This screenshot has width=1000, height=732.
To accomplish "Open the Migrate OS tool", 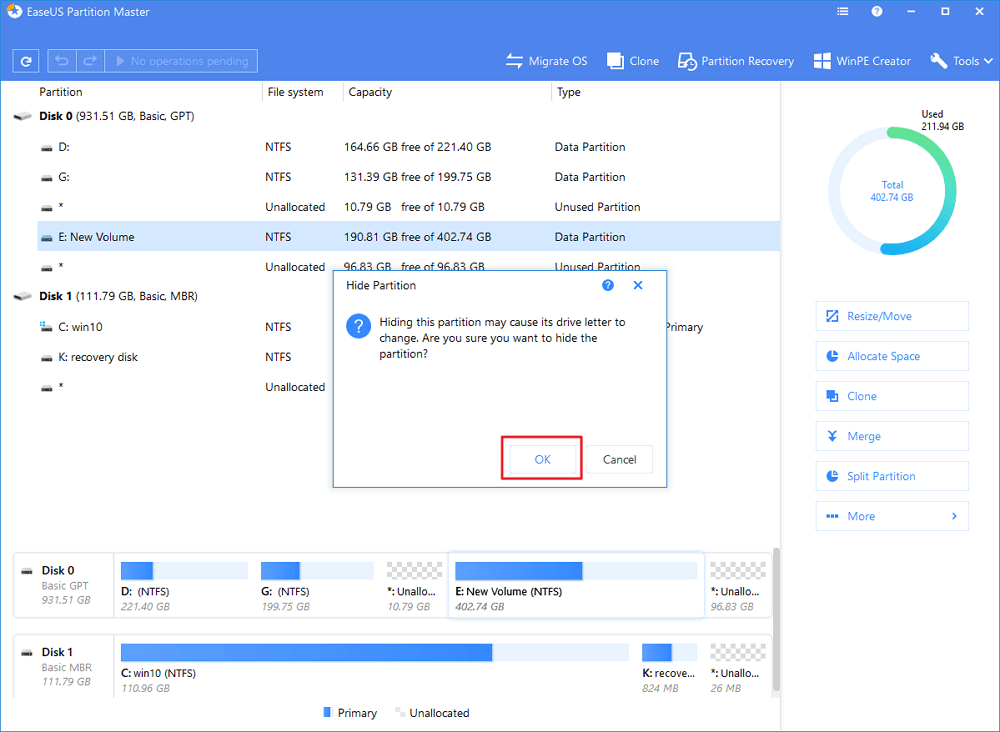I will point(547,61).
